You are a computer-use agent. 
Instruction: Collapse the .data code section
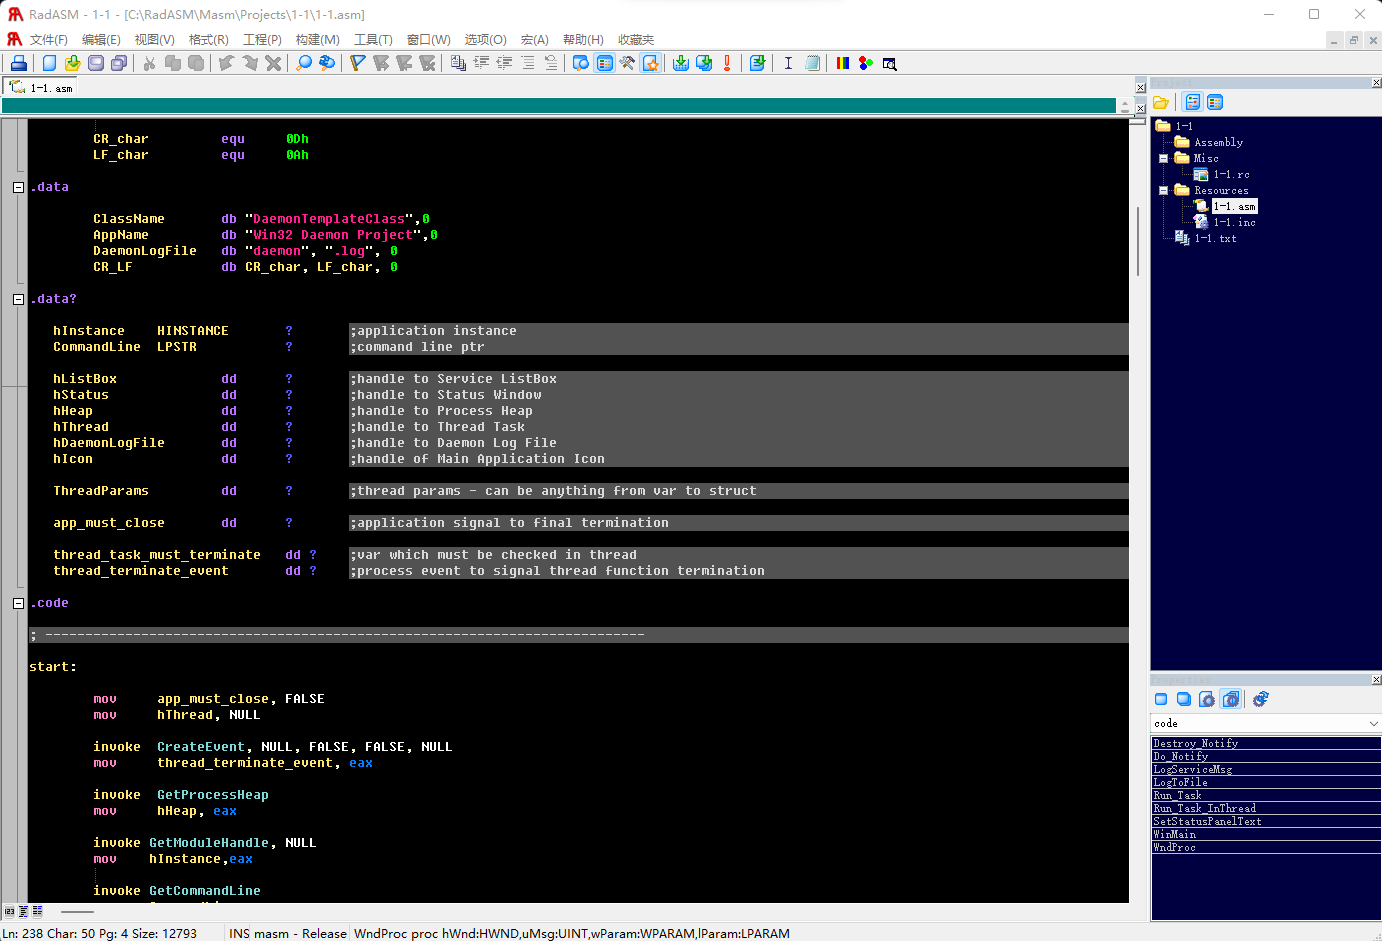(18, 187)
